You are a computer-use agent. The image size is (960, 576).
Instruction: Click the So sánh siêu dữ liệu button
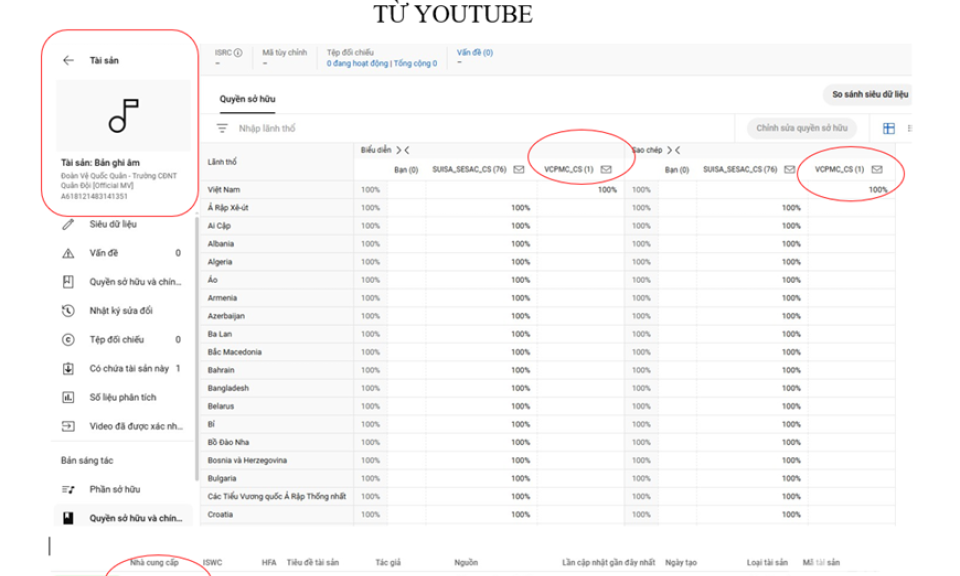pyautogui.click(x=869, y=94)
